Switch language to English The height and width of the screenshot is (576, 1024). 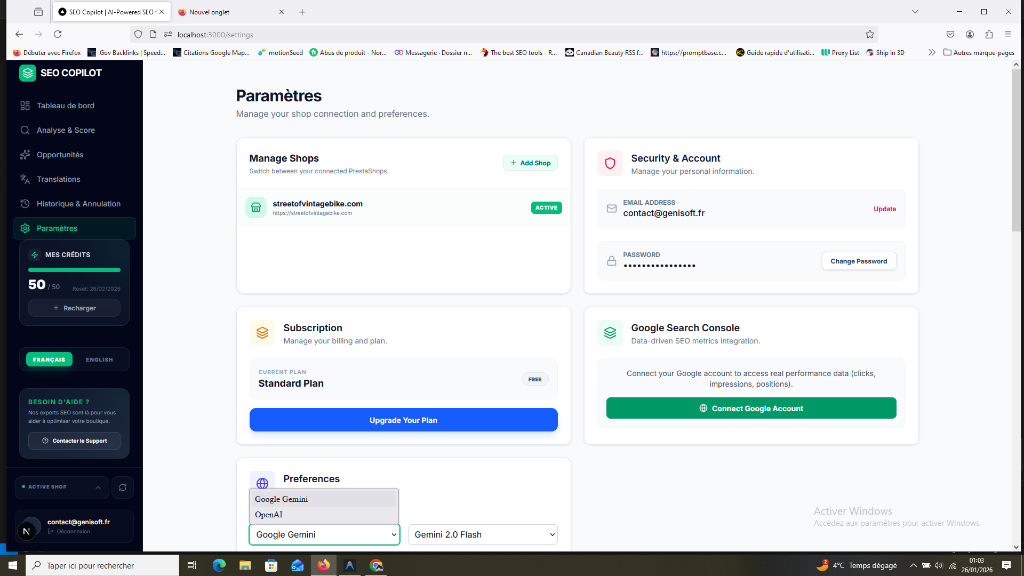99,359
